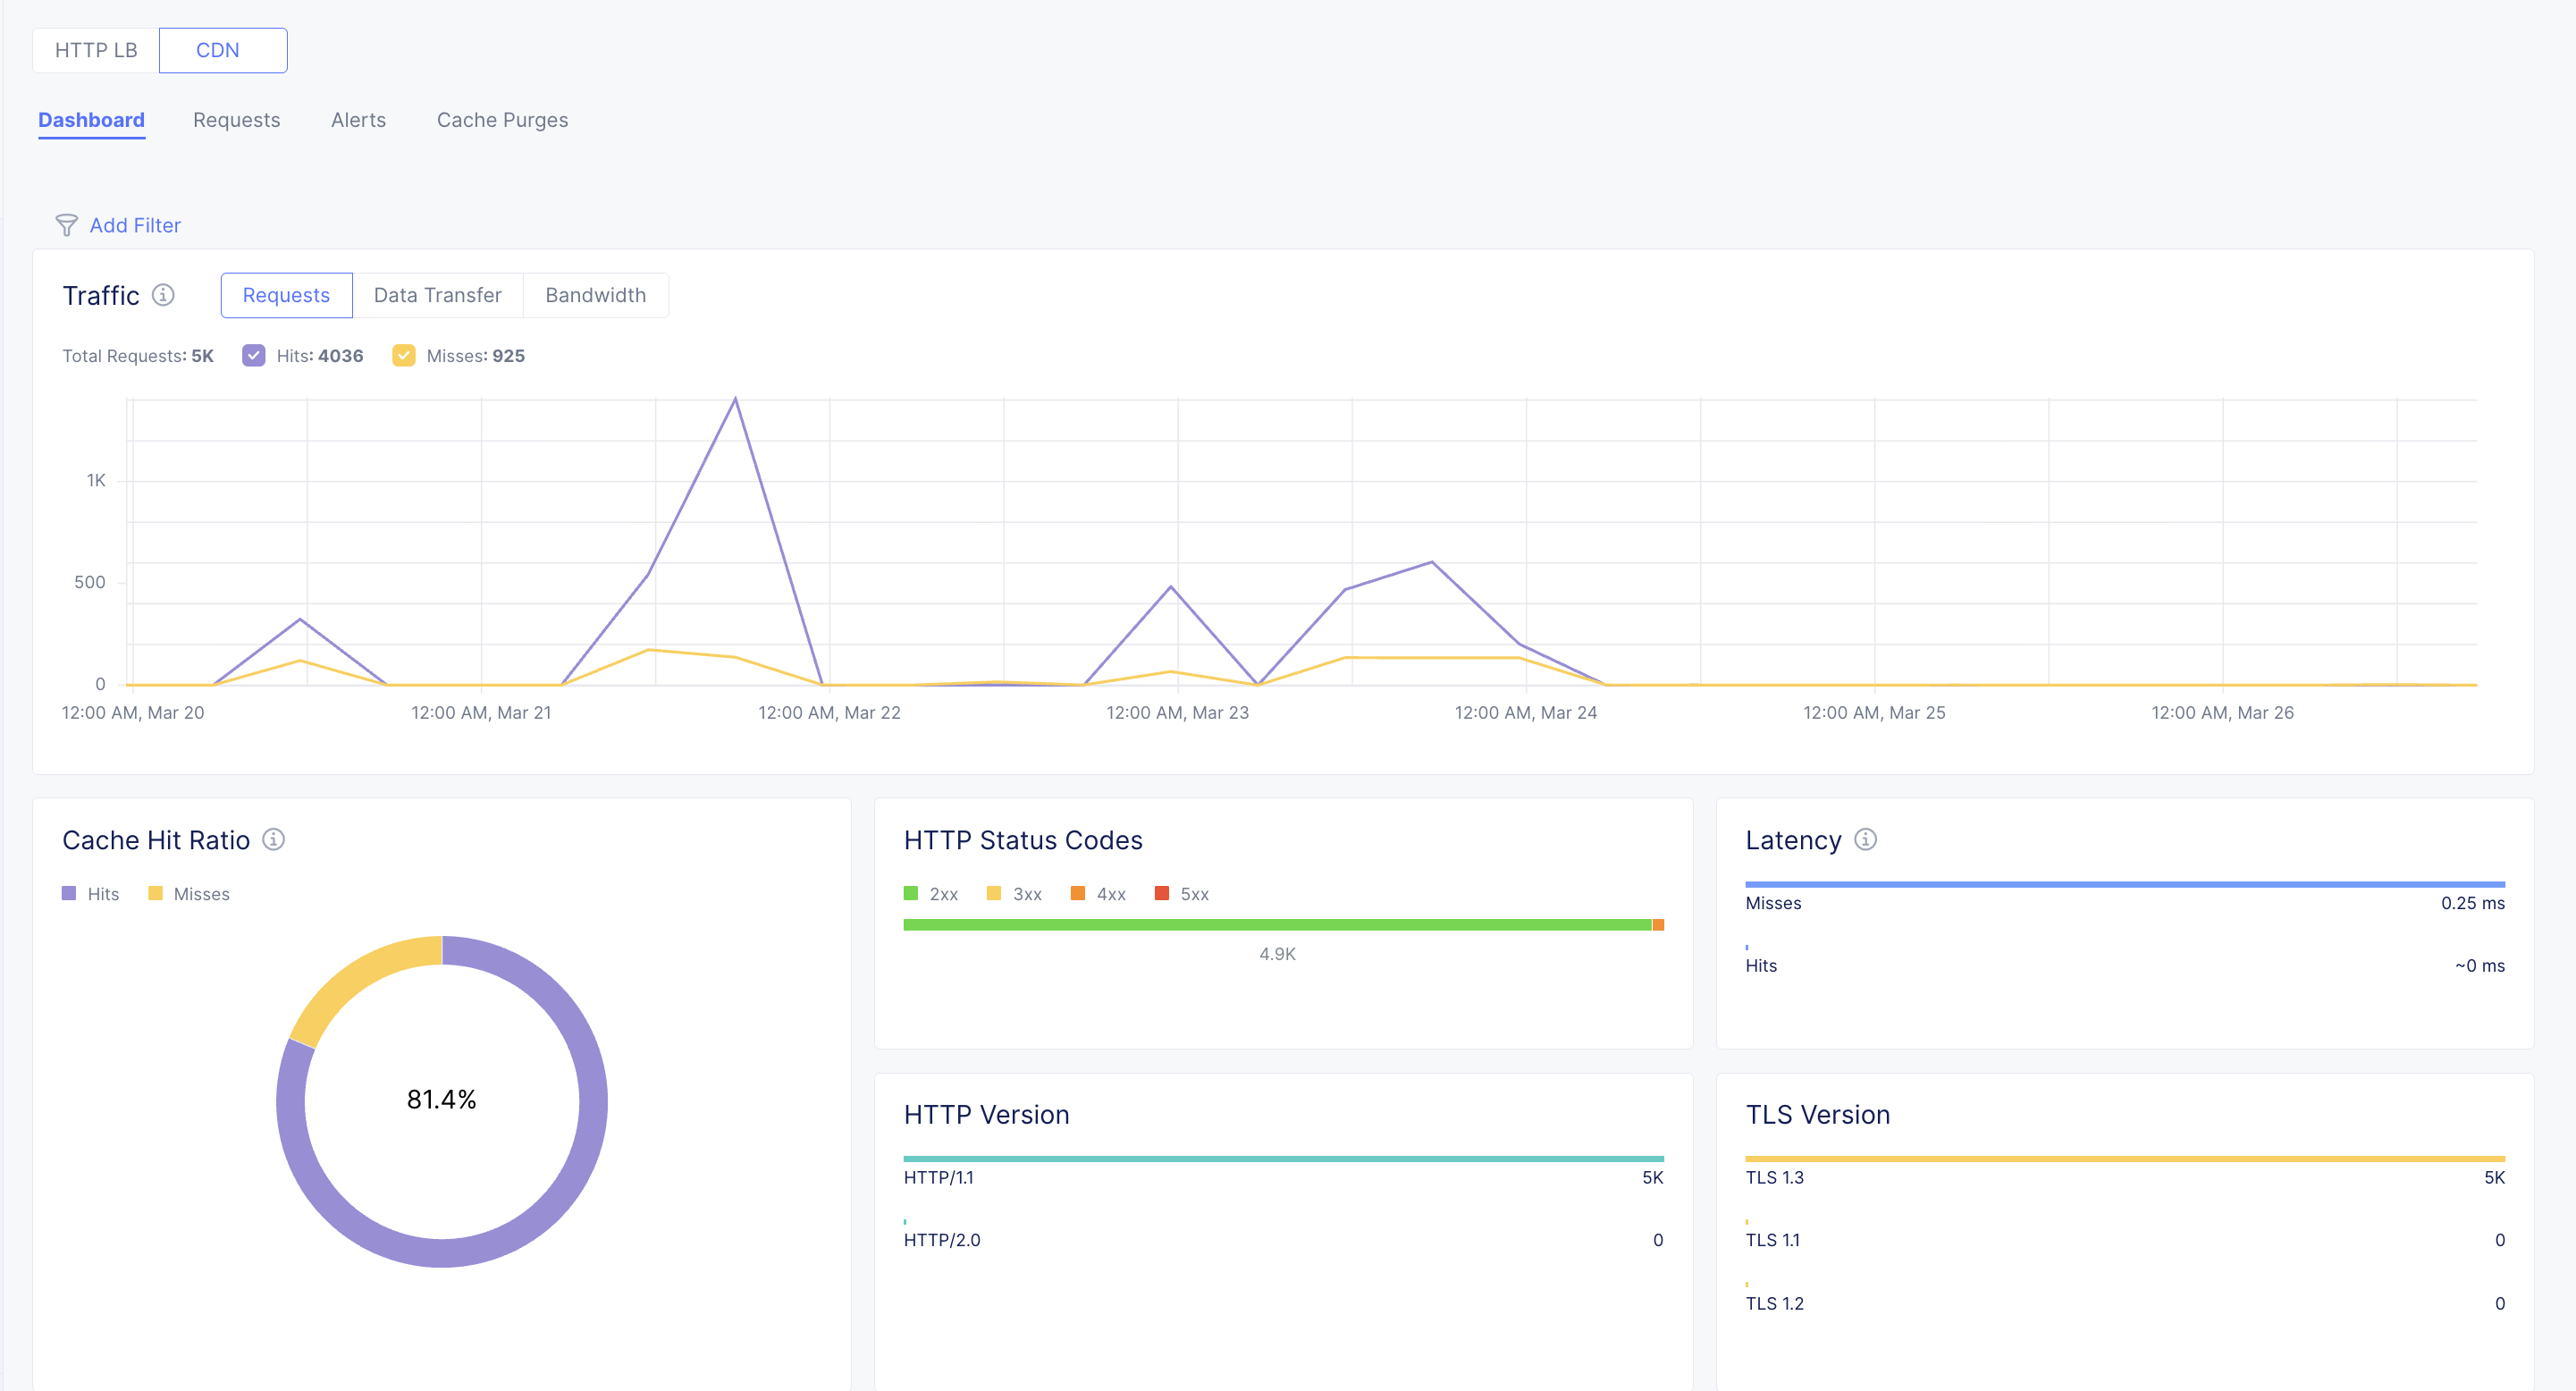Click the green 2xx status legend swatch
This screenshot has height=1391, width=2576.
[911, 893]
